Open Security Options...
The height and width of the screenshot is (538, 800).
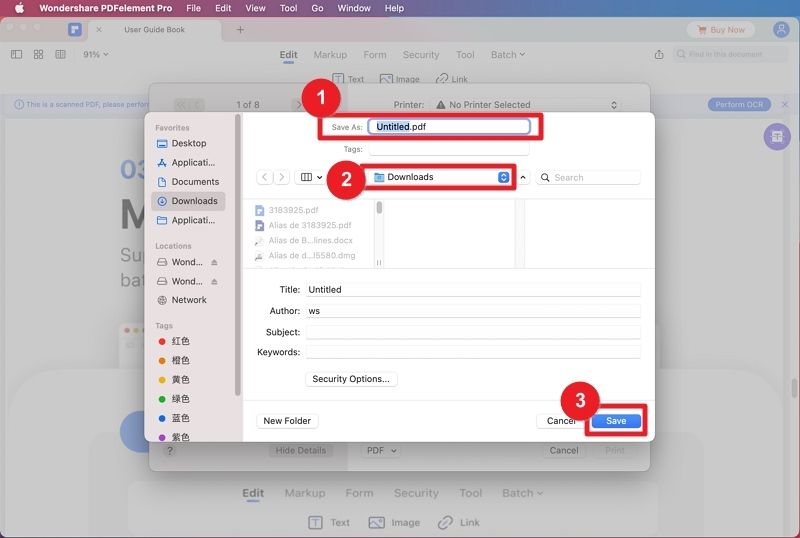tap(351, 379)
